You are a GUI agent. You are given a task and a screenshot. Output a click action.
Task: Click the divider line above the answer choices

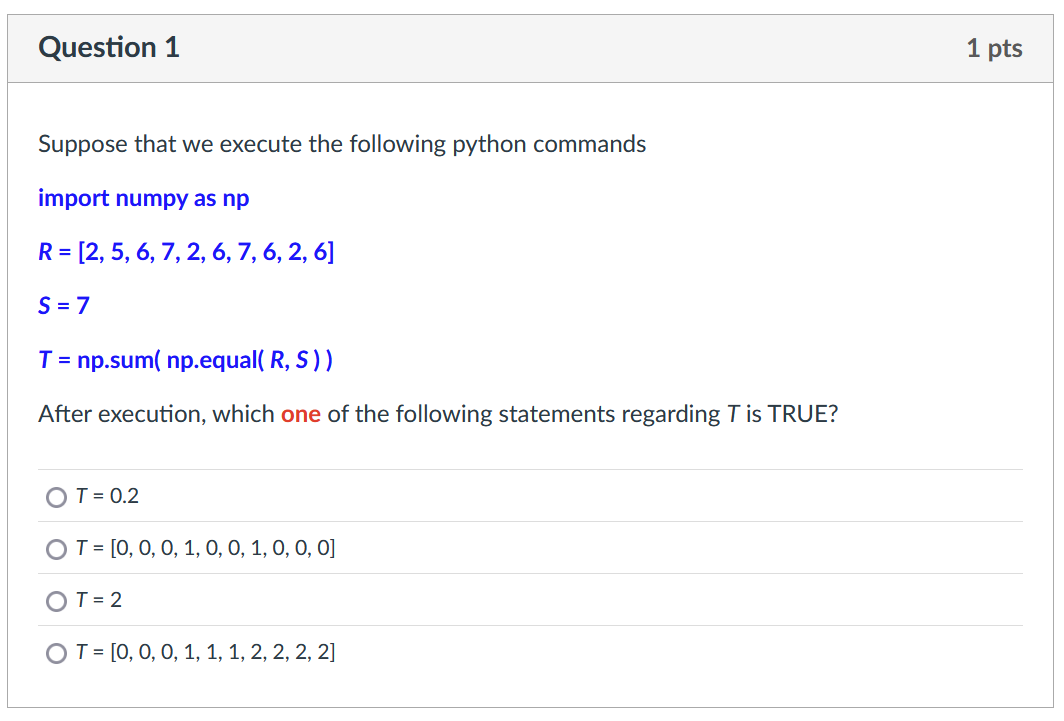530,470
